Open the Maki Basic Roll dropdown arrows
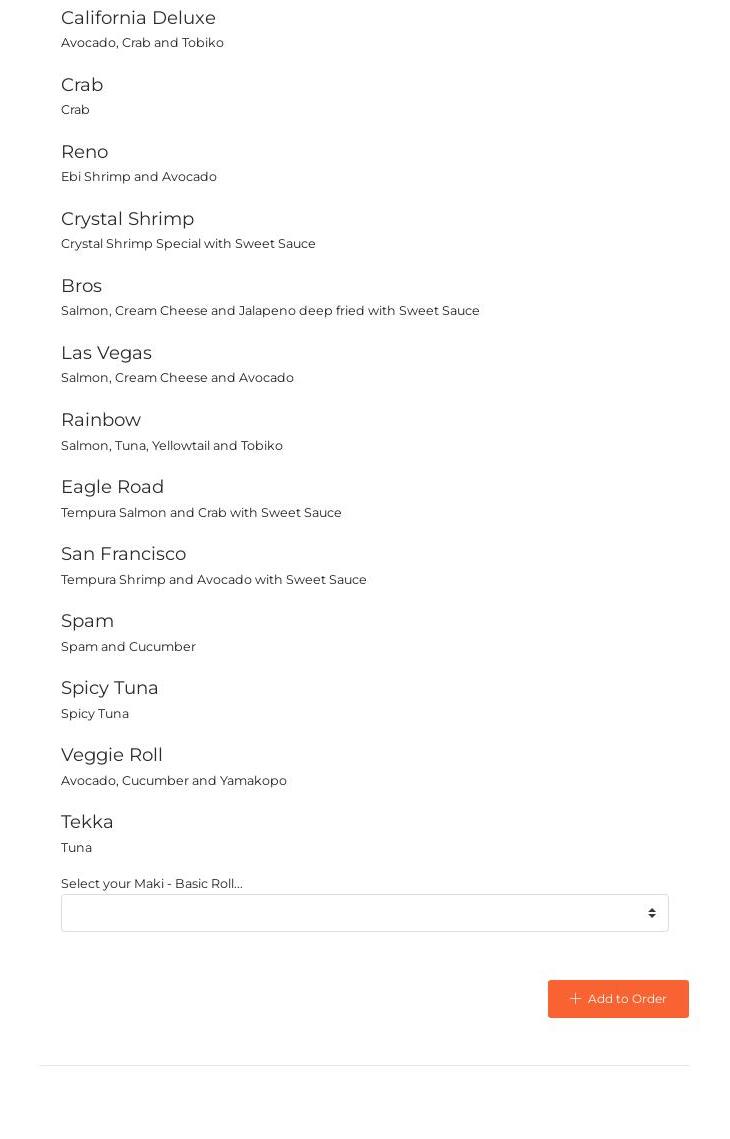This screenshot has width=730, height=1139. tap(651, 913)
